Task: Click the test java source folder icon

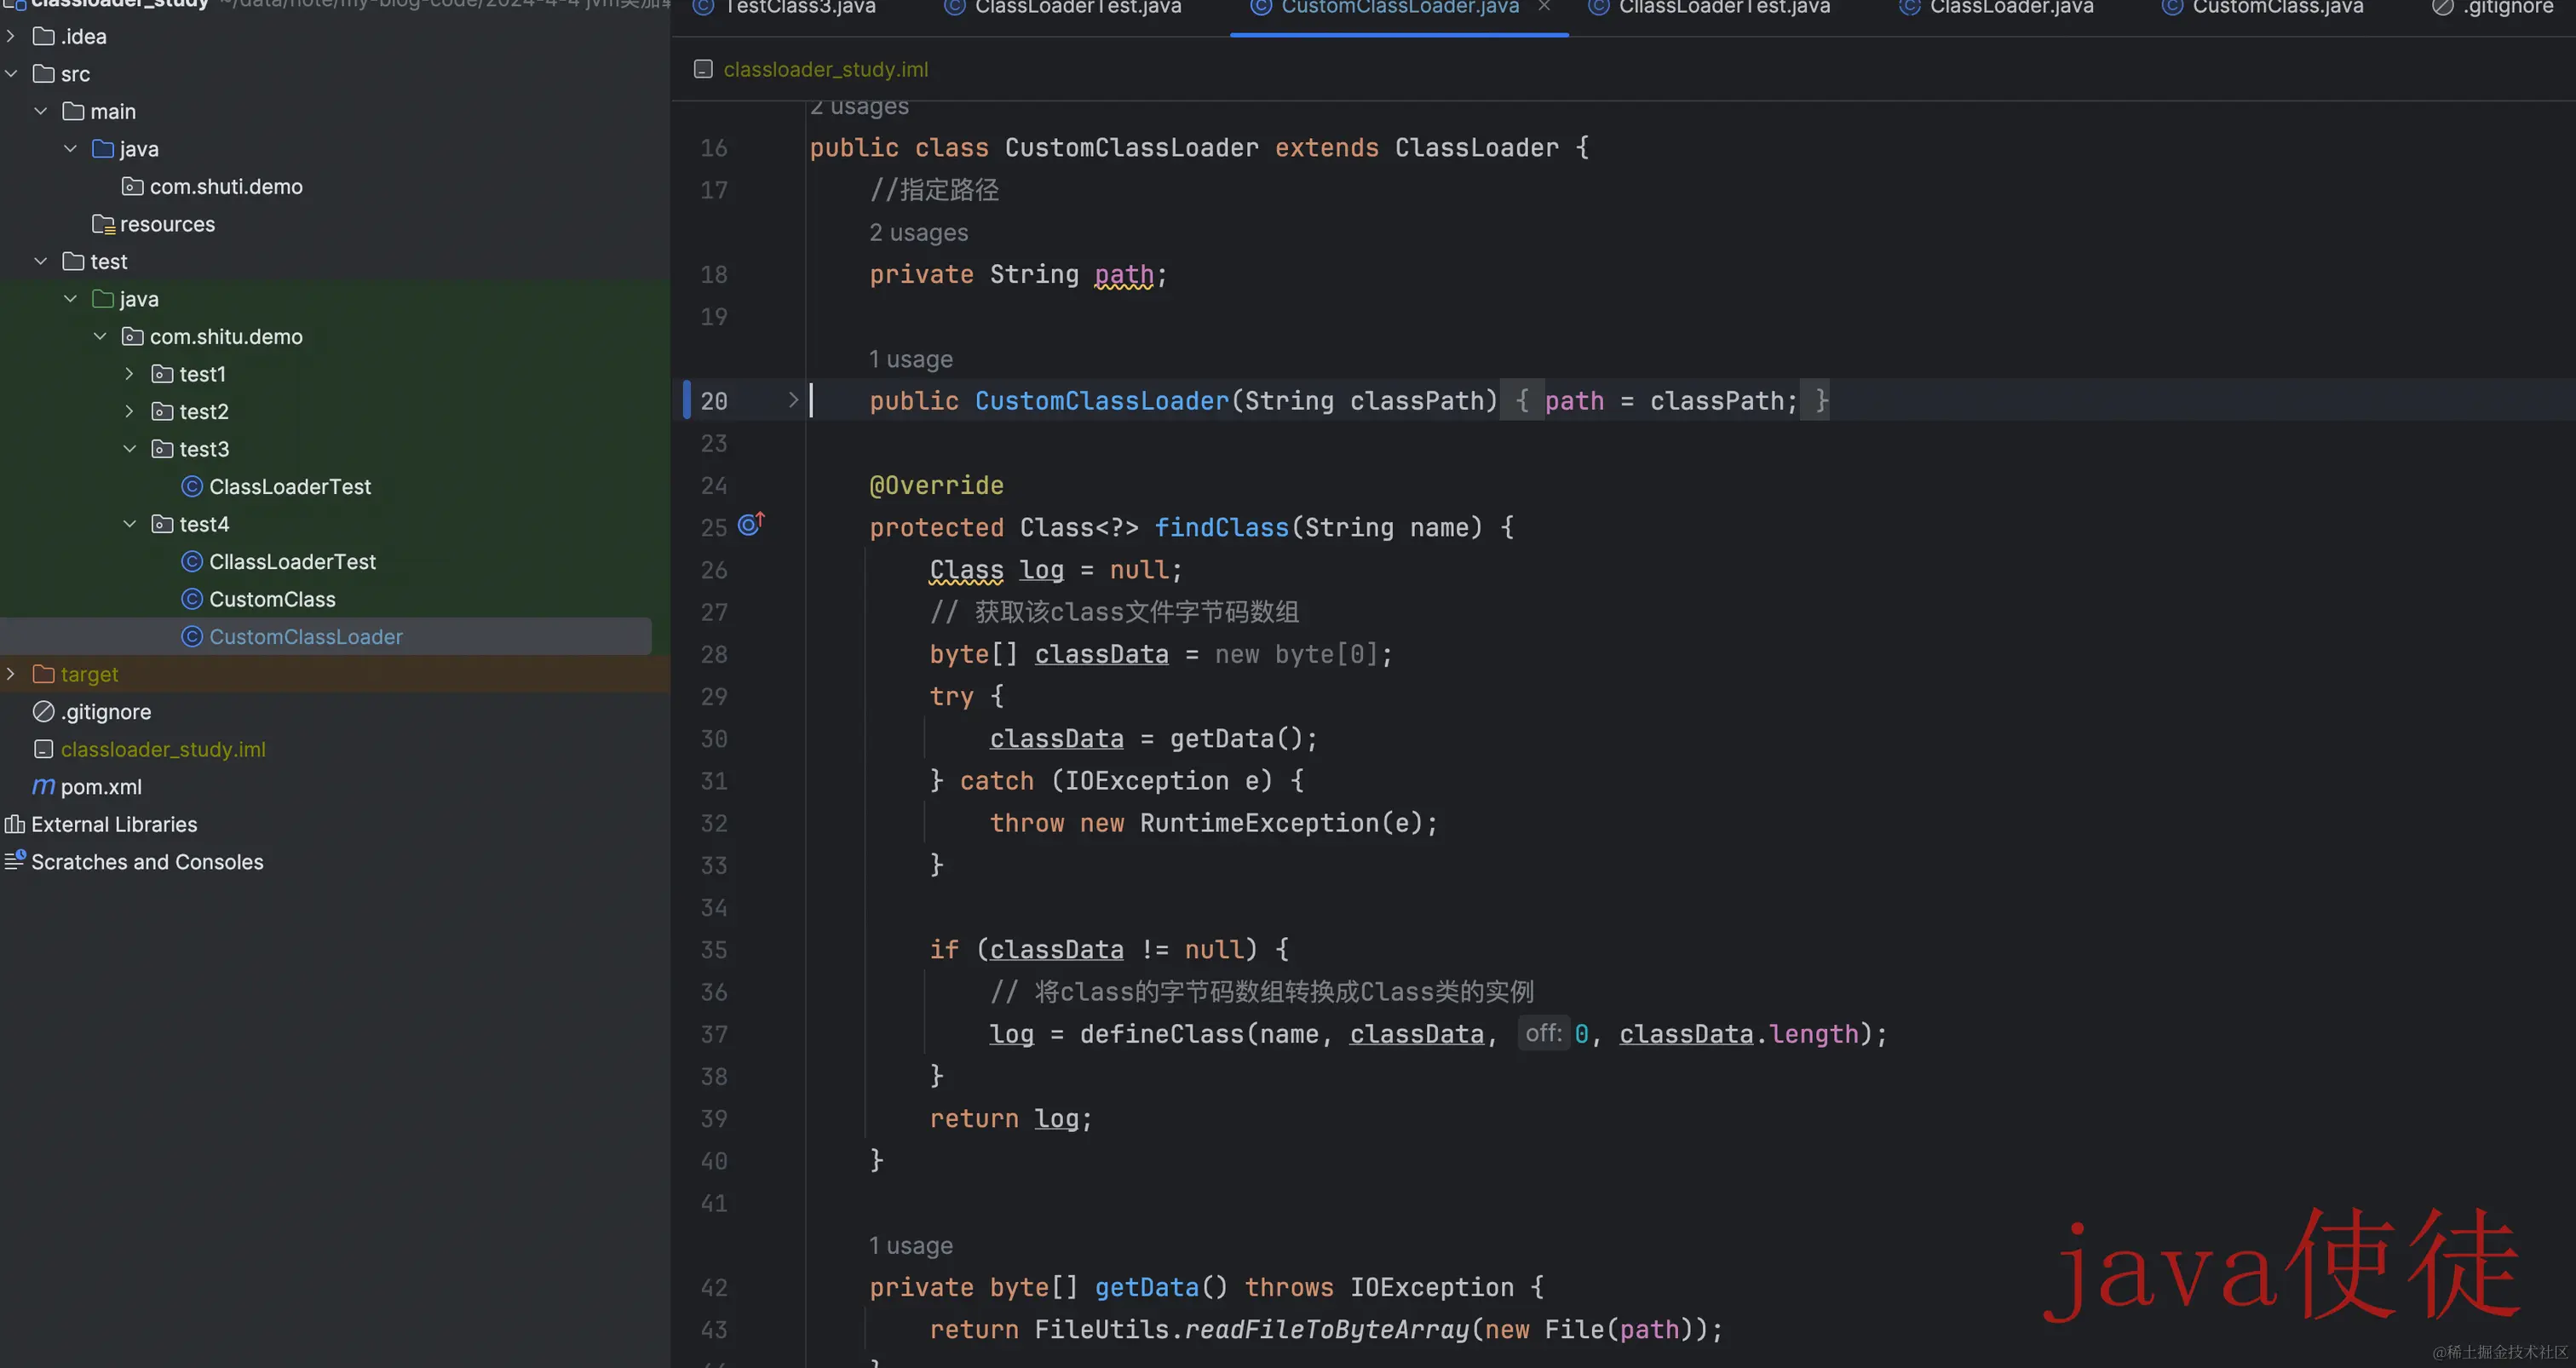Action: [x=103, y=299]
